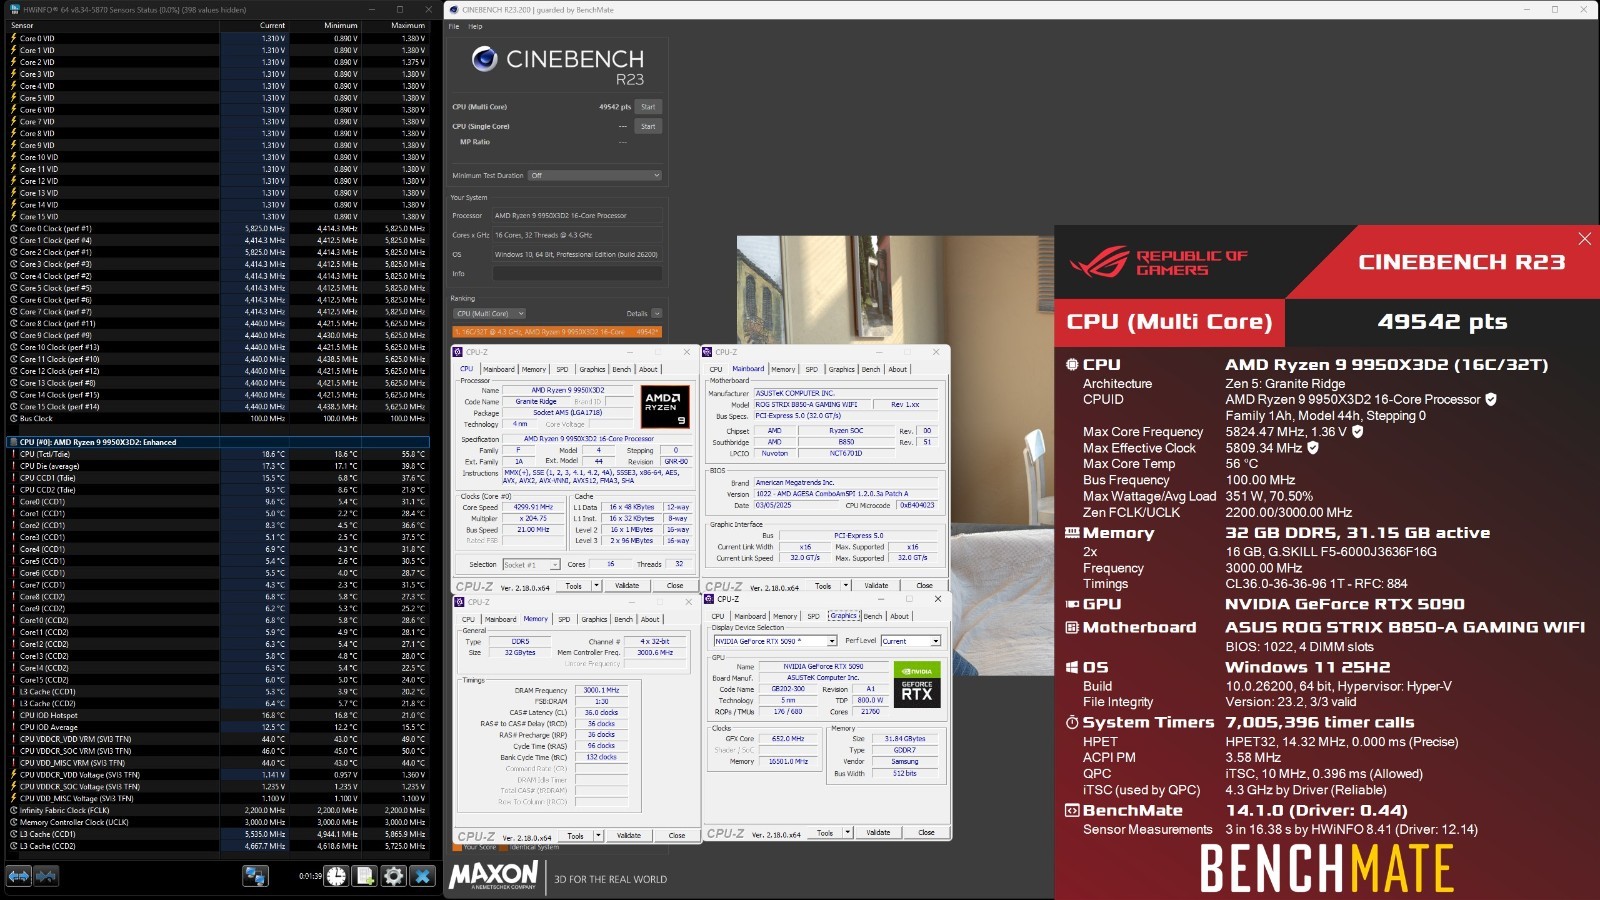
Task: Click the blue X close icon in HWiNFO toolbar
Action: click(422, 876)
